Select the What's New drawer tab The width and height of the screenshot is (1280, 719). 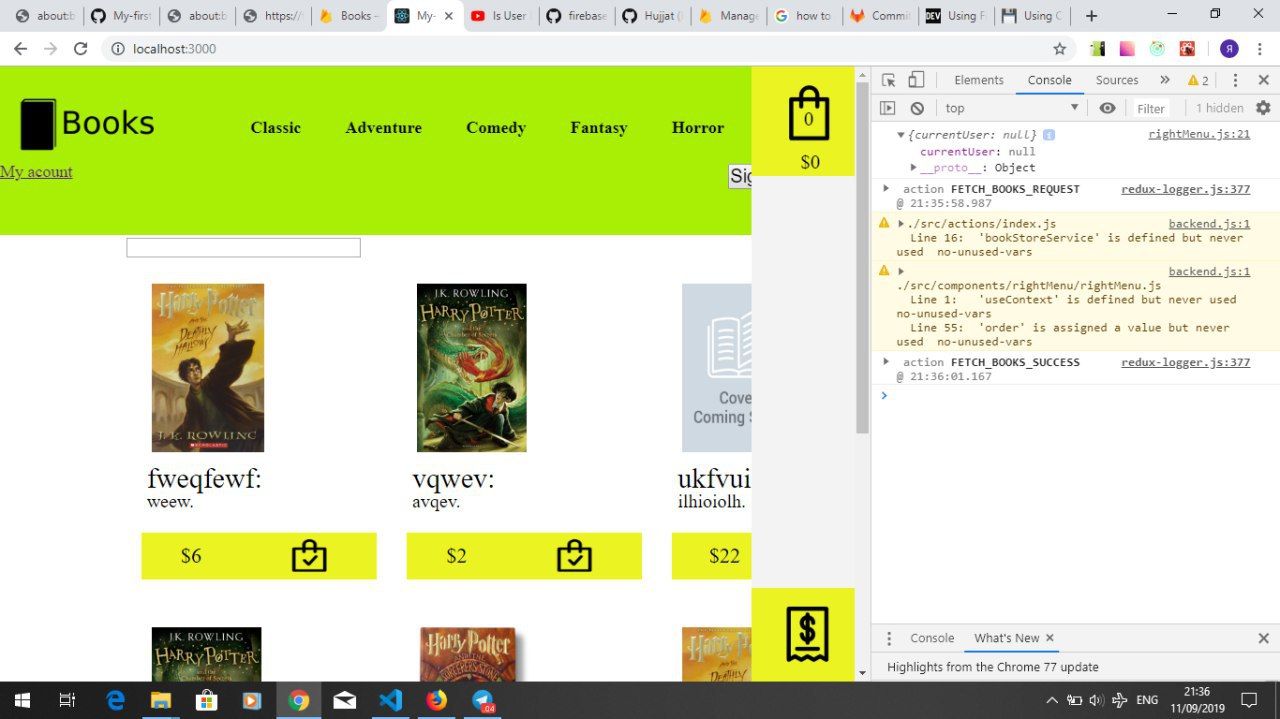1006,638
